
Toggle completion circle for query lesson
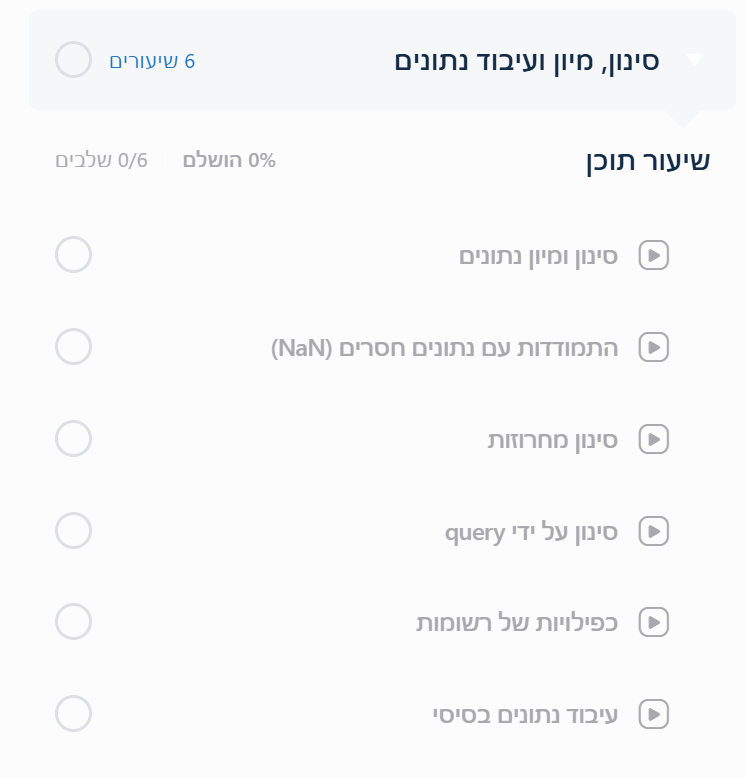pyautogui.click(x=73, y=531)
